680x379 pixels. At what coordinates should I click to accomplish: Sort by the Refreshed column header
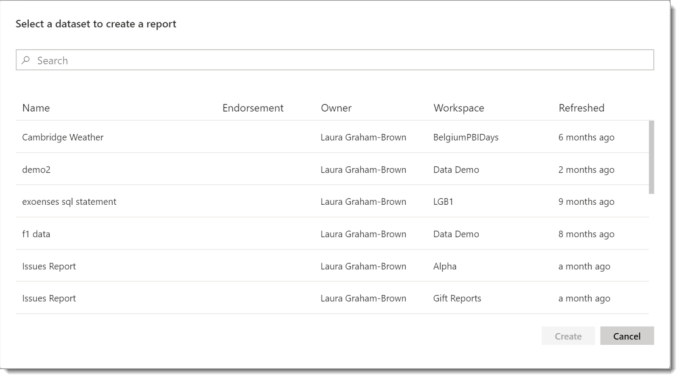pos(581,108)
